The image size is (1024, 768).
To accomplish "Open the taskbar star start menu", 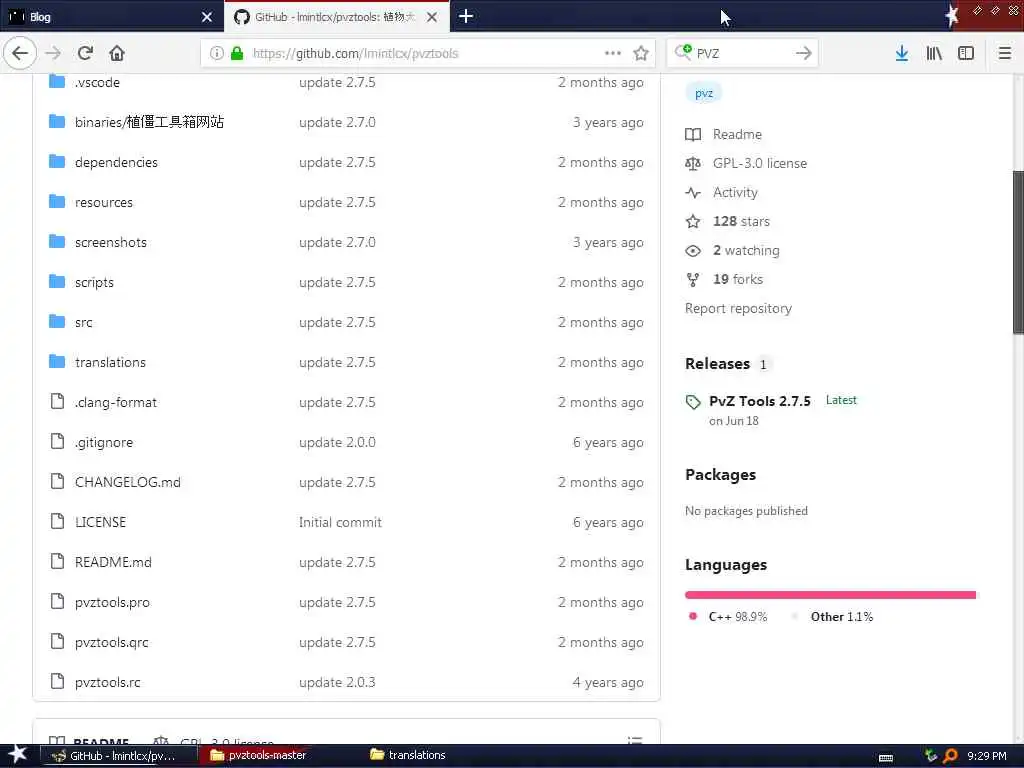I will click(18, 755).
